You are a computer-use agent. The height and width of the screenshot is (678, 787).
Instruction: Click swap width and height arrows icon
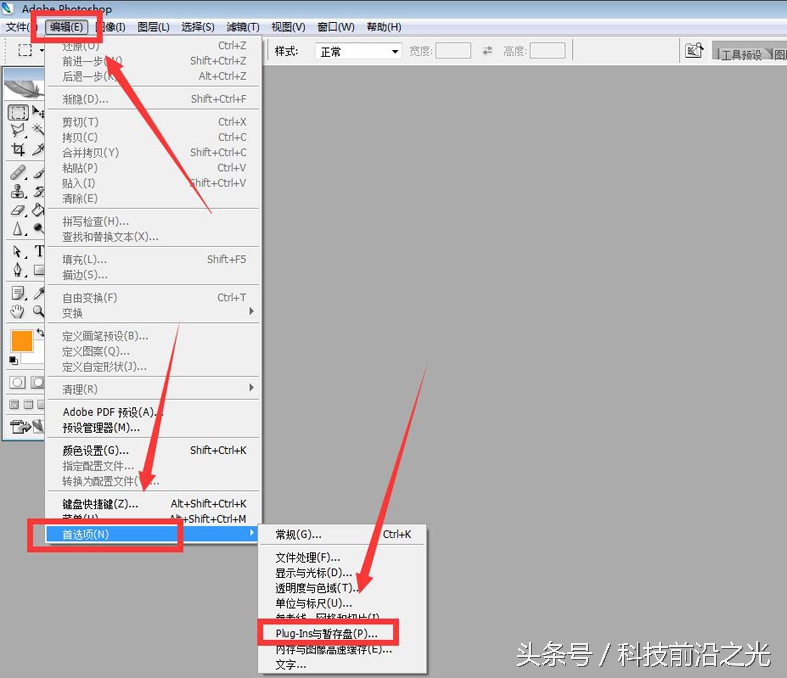click(x=487, y=51)
